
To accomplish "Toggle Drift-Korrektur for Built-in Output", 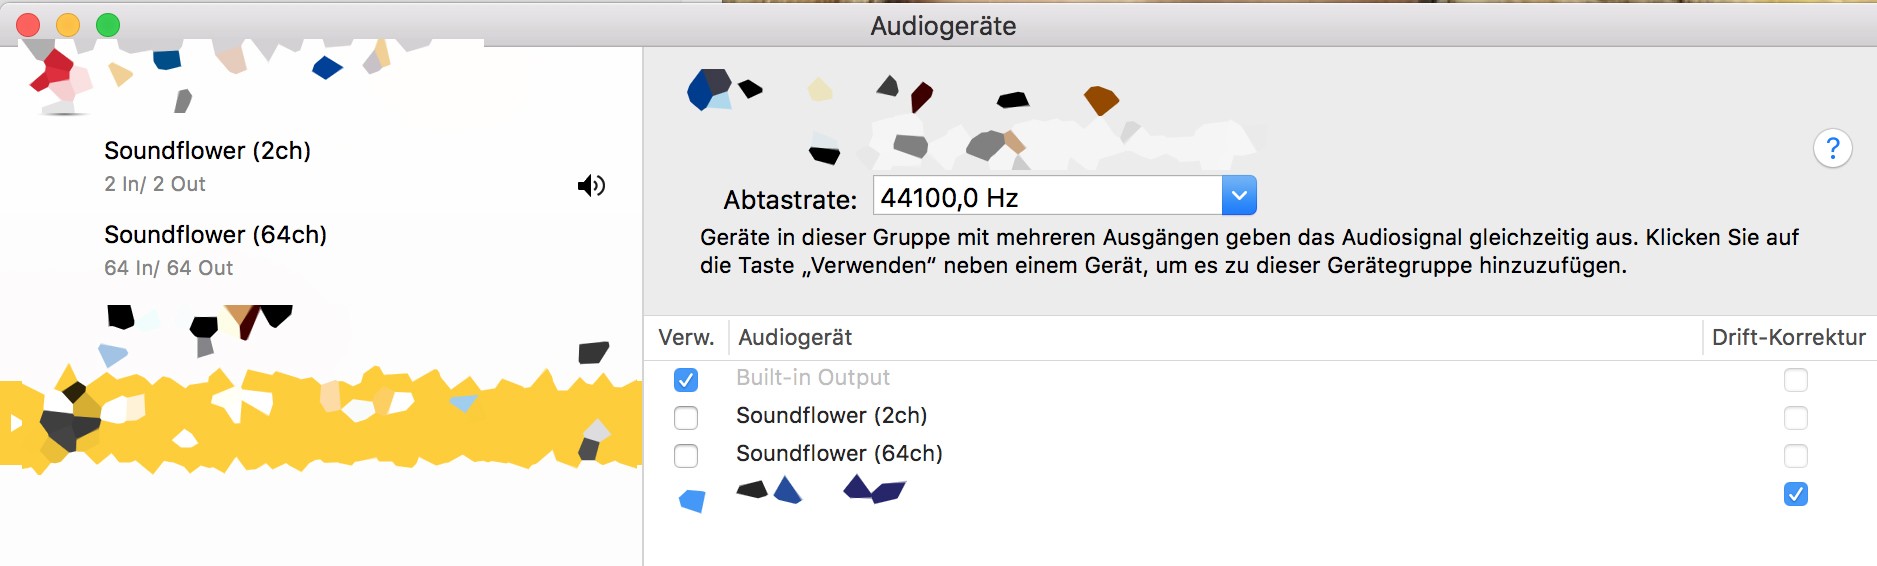I will click(1796, 380).
